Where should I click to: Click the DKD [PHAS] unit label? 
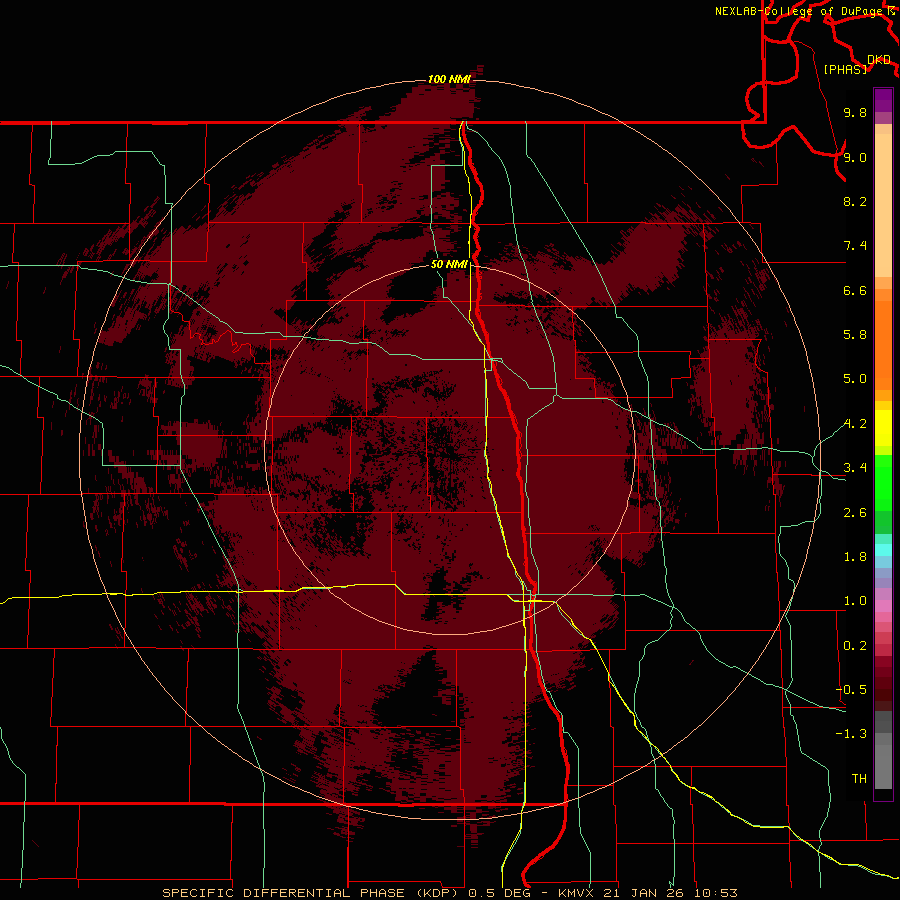pos(858,64)
